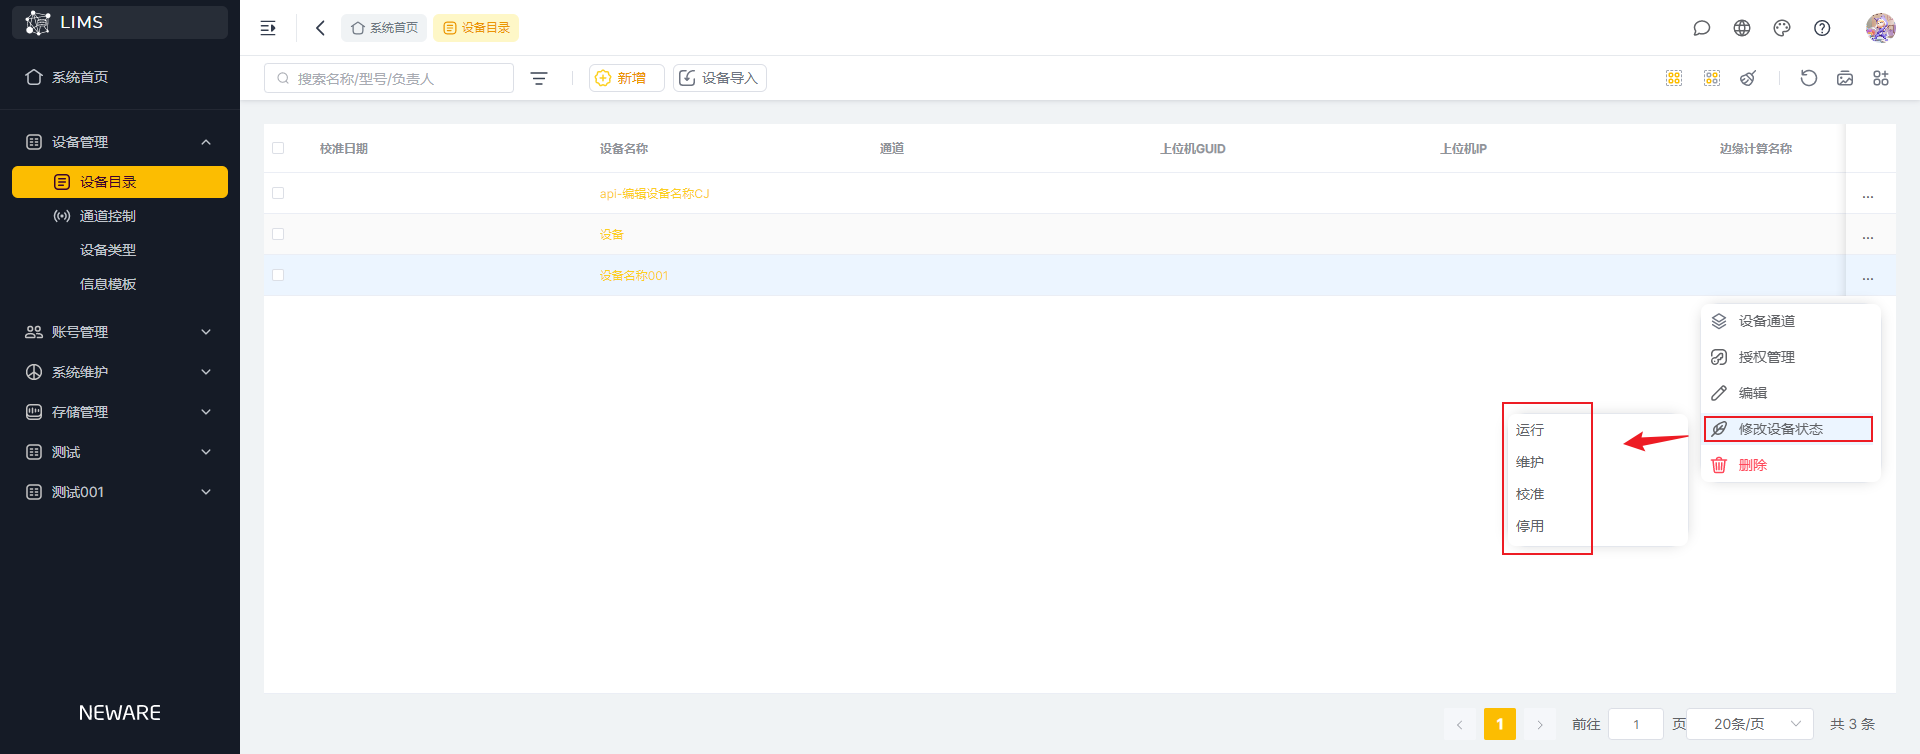Screen dimensions: 1920x754
Task: Go back using the left arrow
Action: pos(320,28)
